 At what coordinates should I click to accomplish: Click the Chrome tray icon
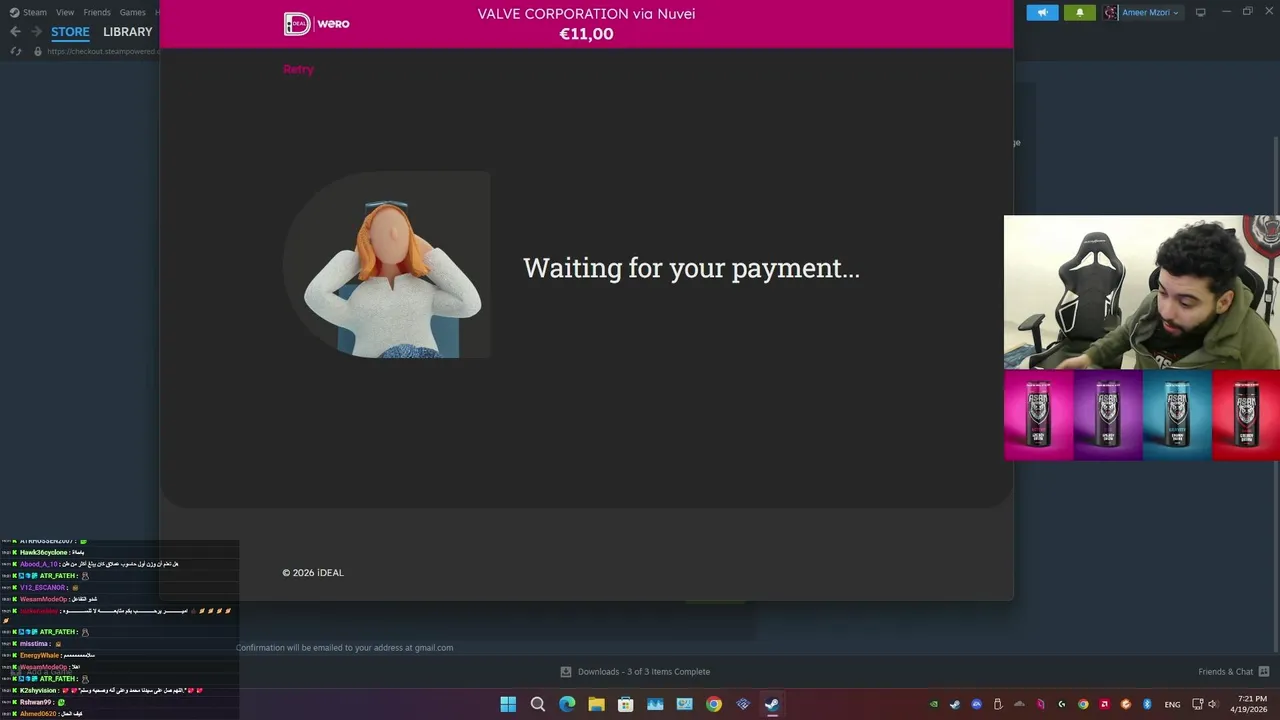click(x=1083, y=704)
